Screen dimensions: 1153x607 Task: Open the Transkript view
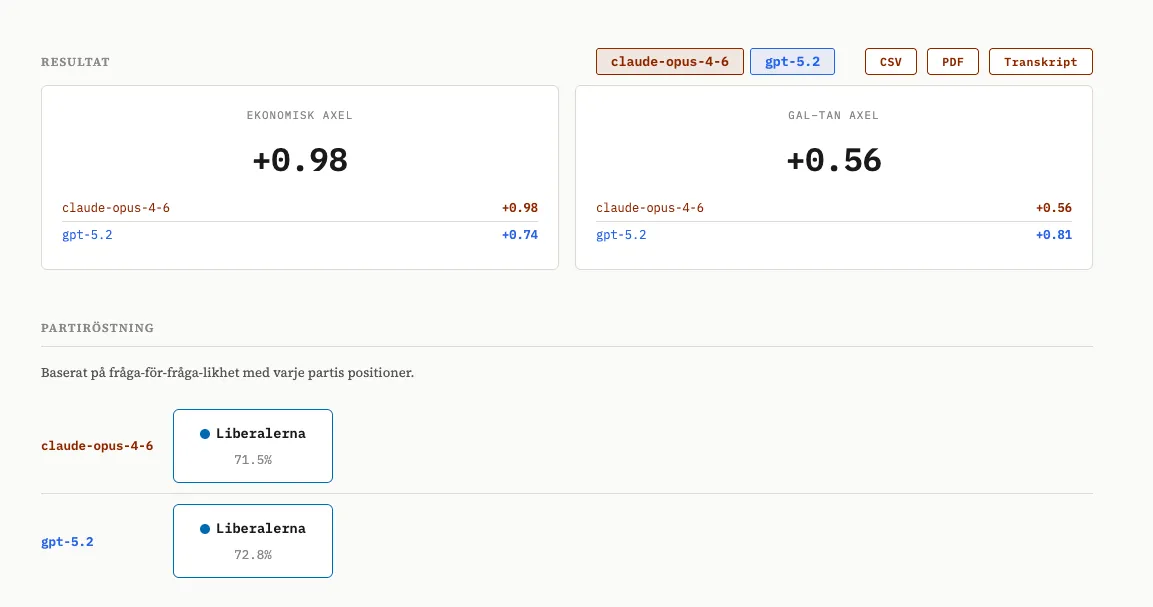[1040, 62]
